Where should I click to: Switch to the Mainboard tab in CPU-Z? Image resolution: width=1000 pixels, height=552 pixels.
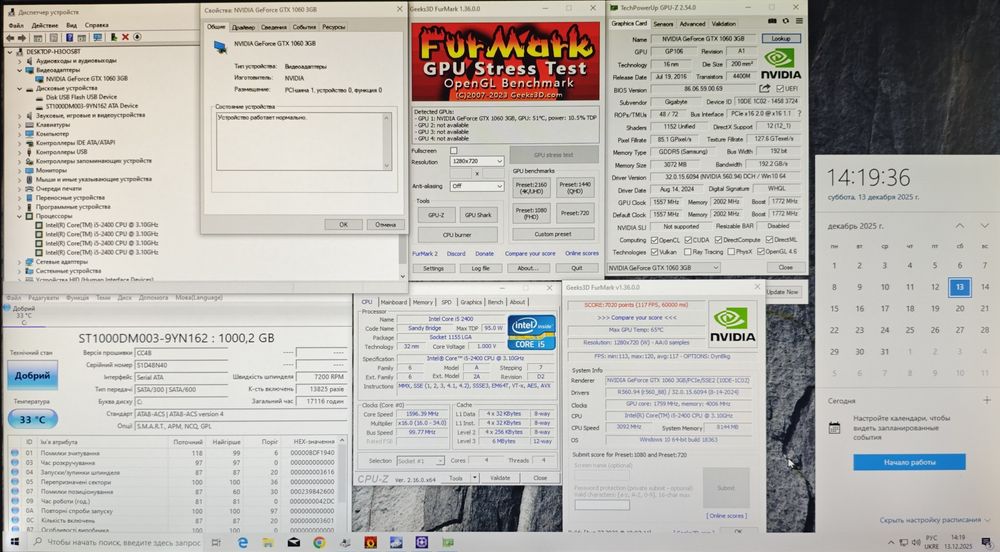(393, 302)
